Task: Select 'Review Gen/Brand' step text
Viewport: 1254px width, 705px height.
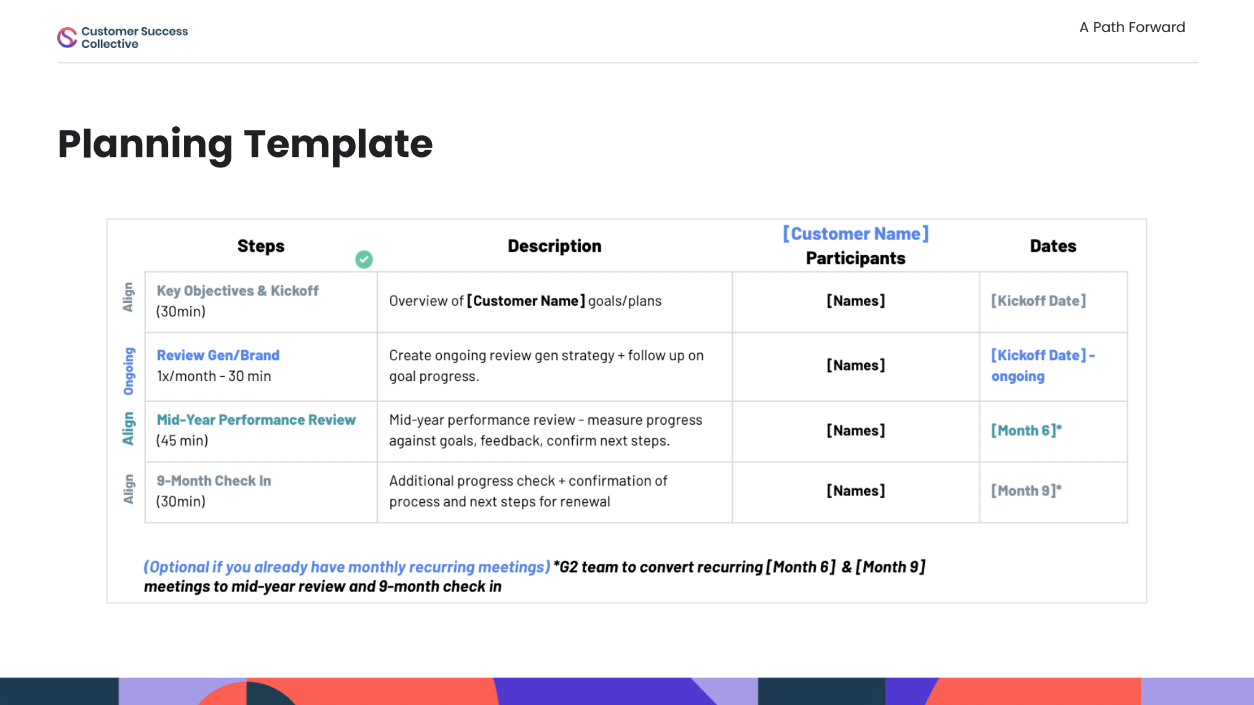Action: (218, 355)
